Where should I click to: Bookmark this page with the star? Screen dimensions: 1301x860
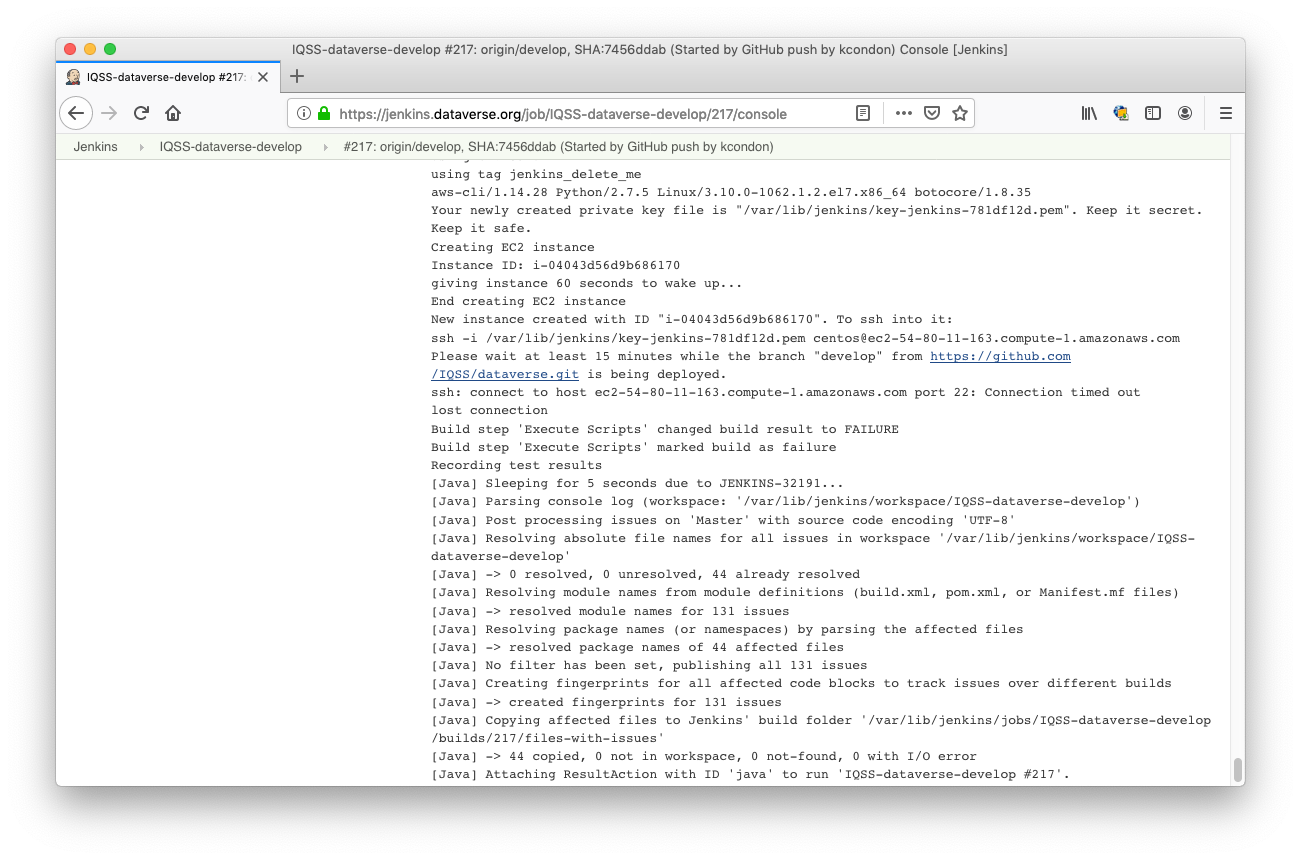(x=958, y=113)
